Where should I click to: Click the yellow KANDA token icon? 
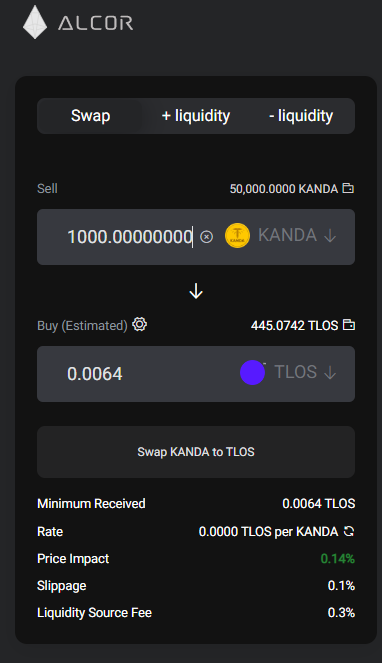point(237,236)
